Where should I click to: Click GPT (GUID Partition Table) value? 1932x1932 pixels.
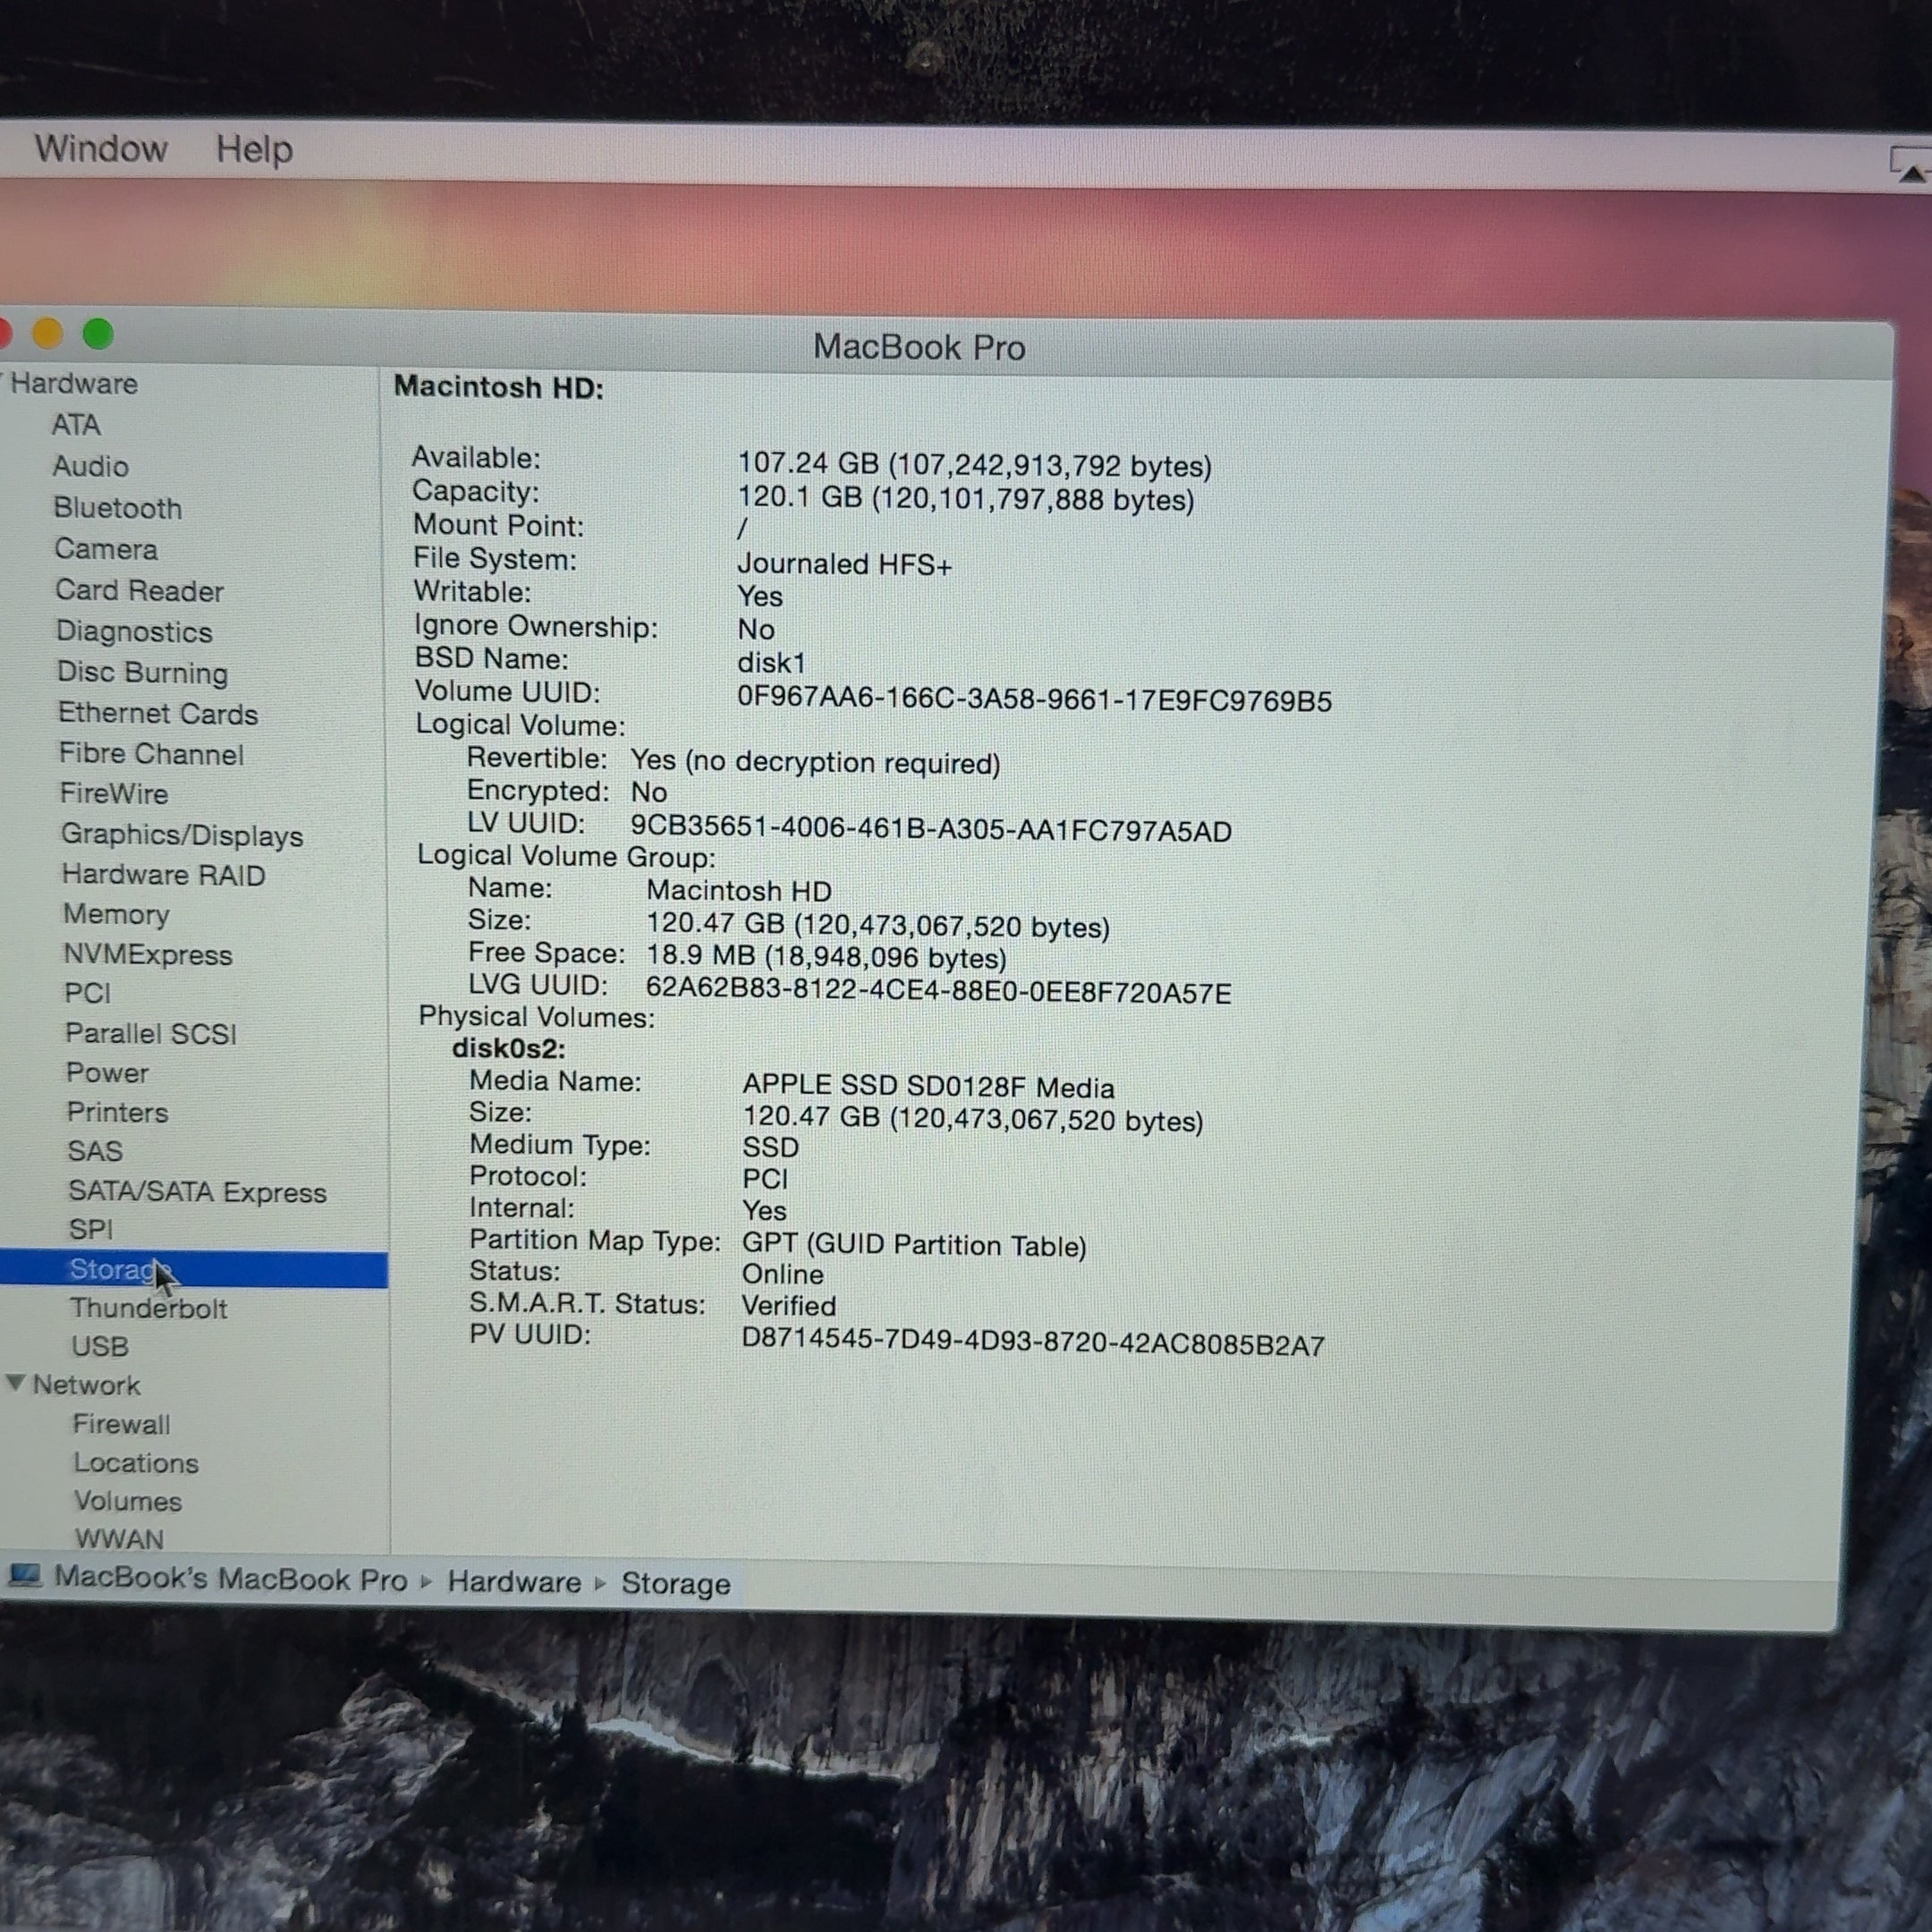(914, 1245)
